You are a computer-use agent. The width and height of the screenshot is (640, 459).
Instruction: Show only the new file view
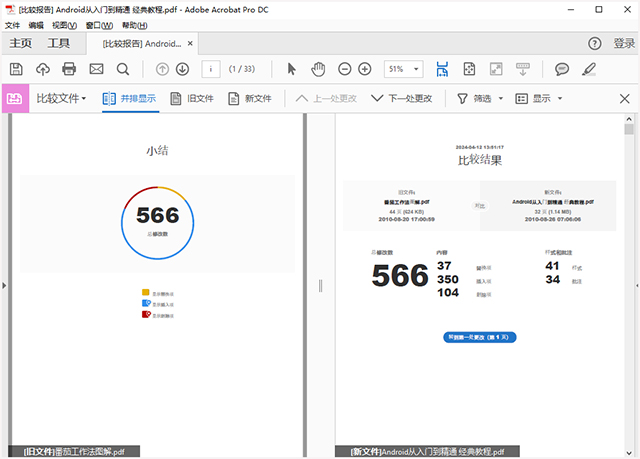click(250, 99)
